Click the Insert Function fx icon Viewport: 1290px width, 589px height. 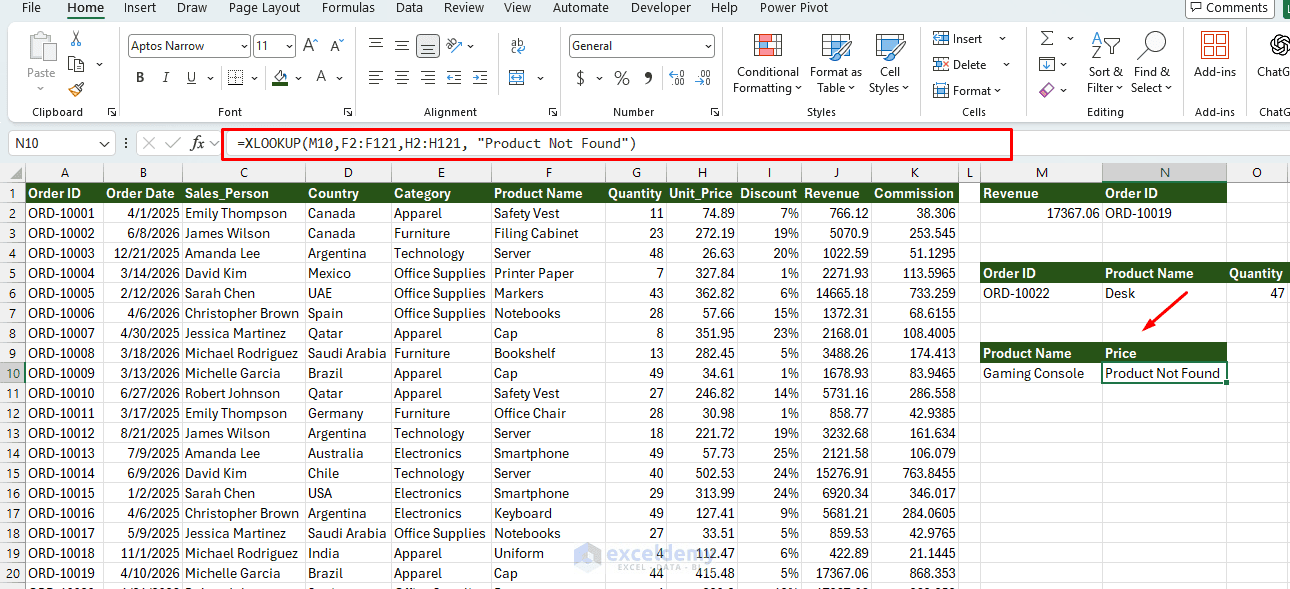click(198, 143)
